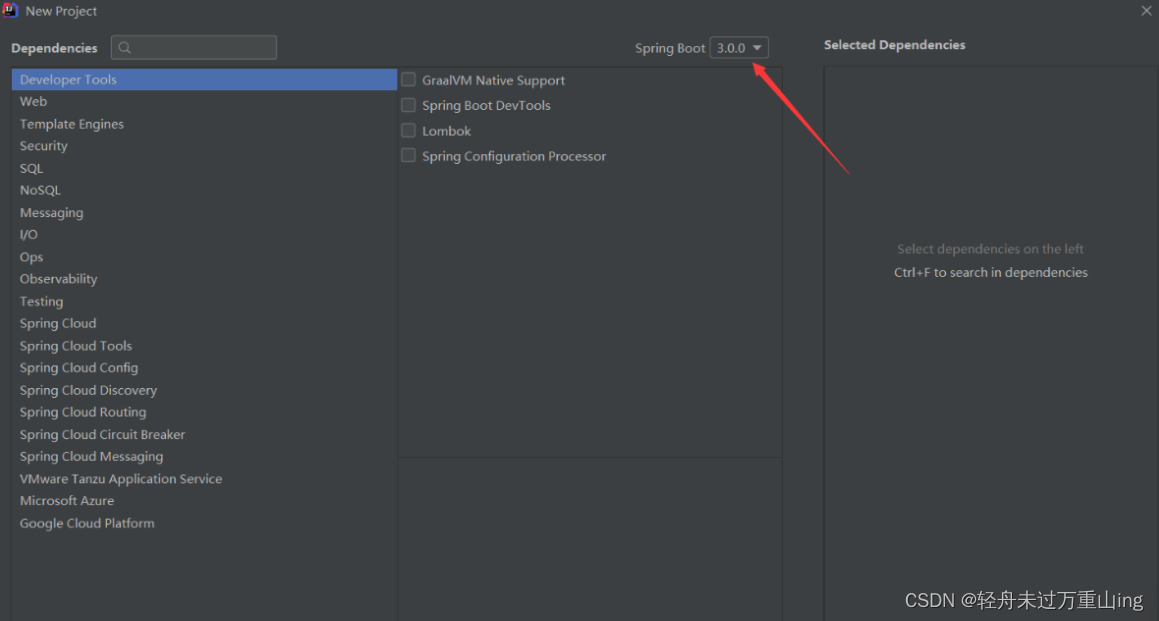Select the Messaging category
The image size is (1159, 621).
coord(52,212)
